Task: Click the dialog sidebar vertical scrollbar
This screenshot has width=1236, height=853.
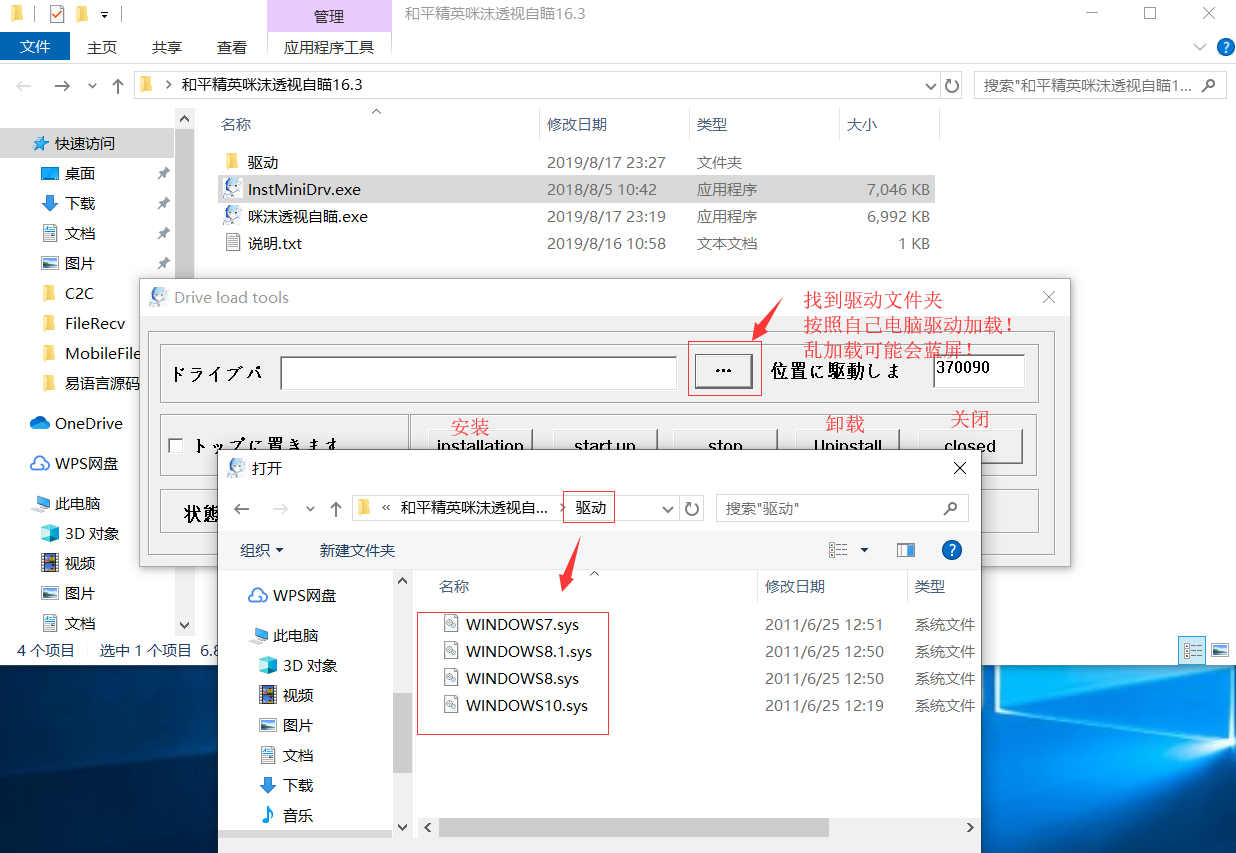Action: (x=402, y=732)
